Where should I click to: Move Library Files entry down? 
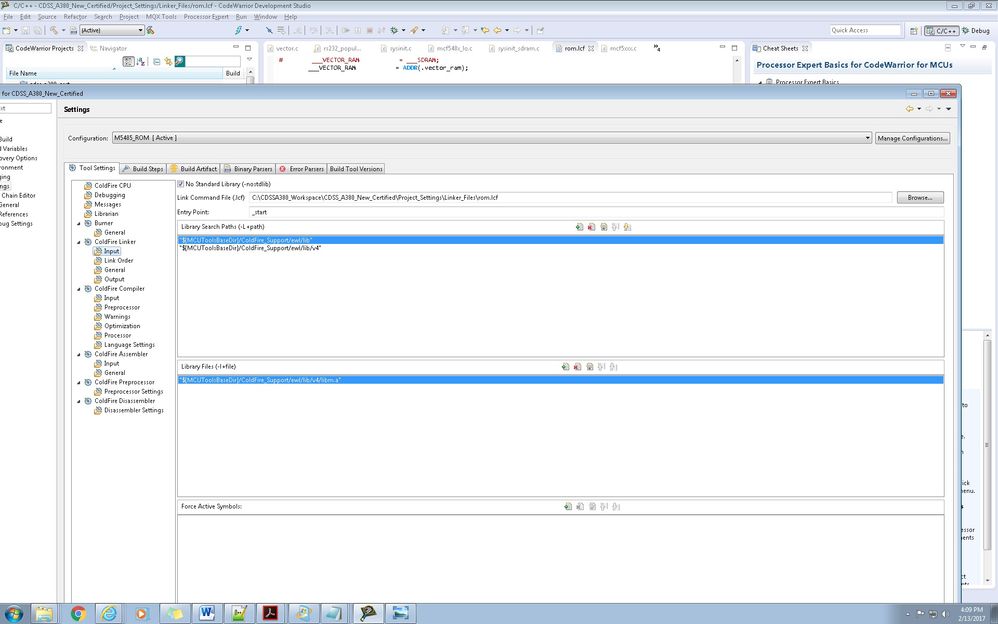coord(614,367)
